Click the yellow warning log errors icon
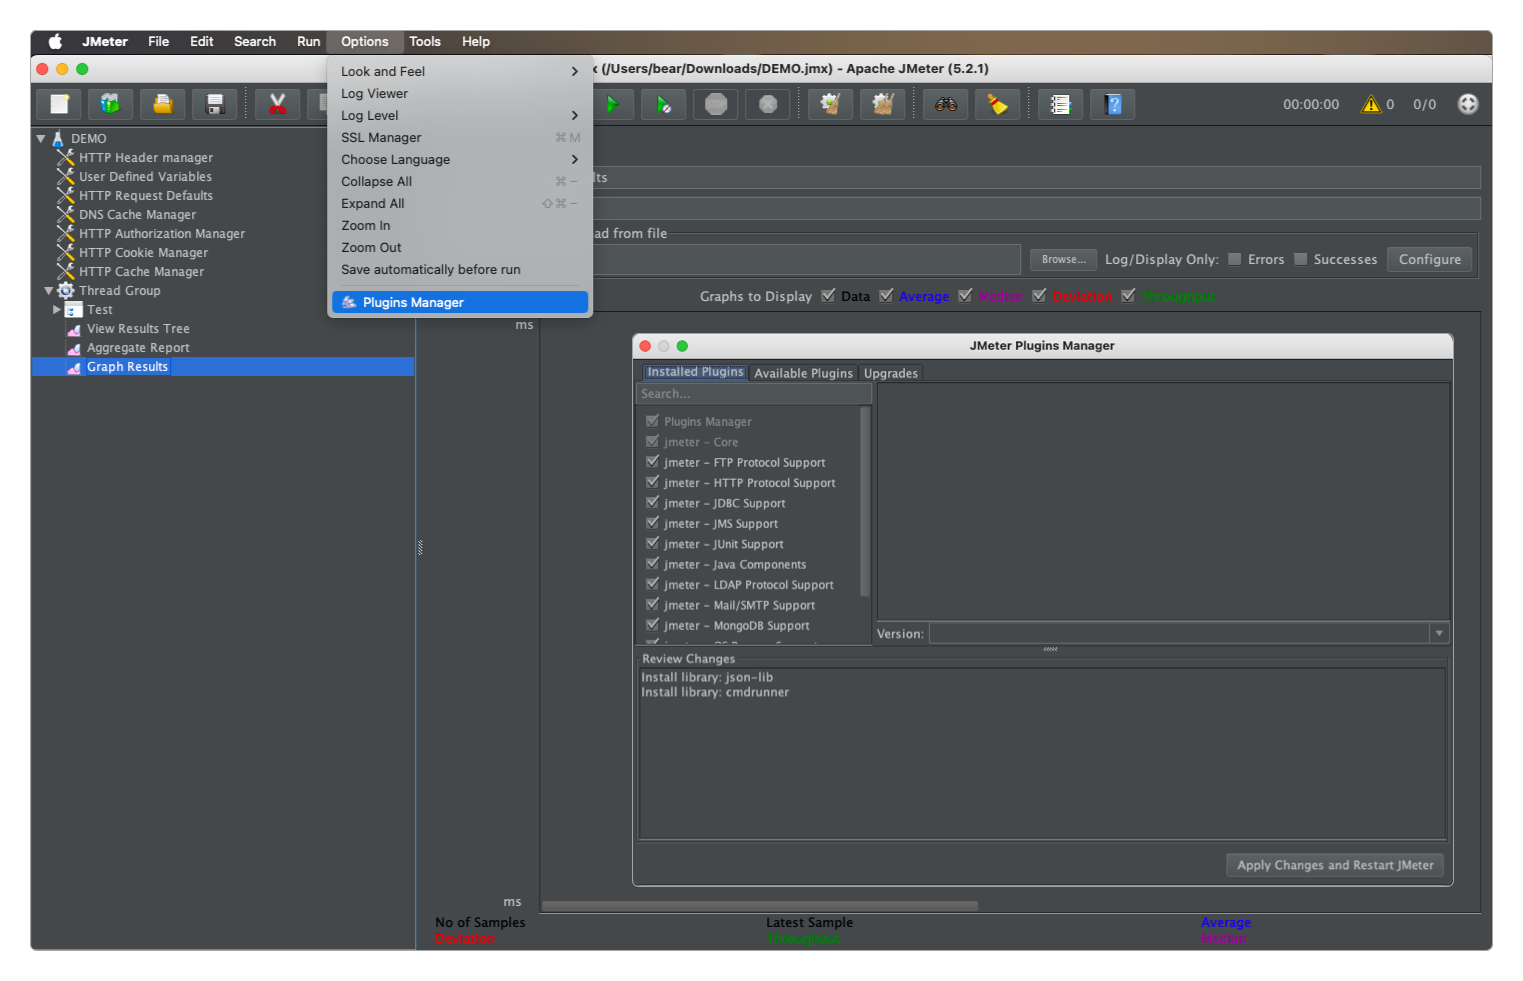 [x=1371, y=104]
